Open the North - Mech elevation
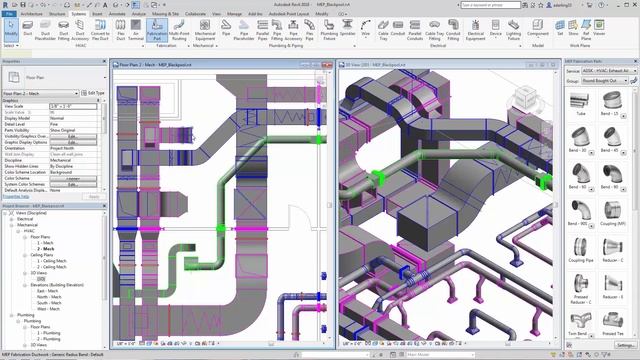The width and height of the screenshot is (640, 360). 49,297
